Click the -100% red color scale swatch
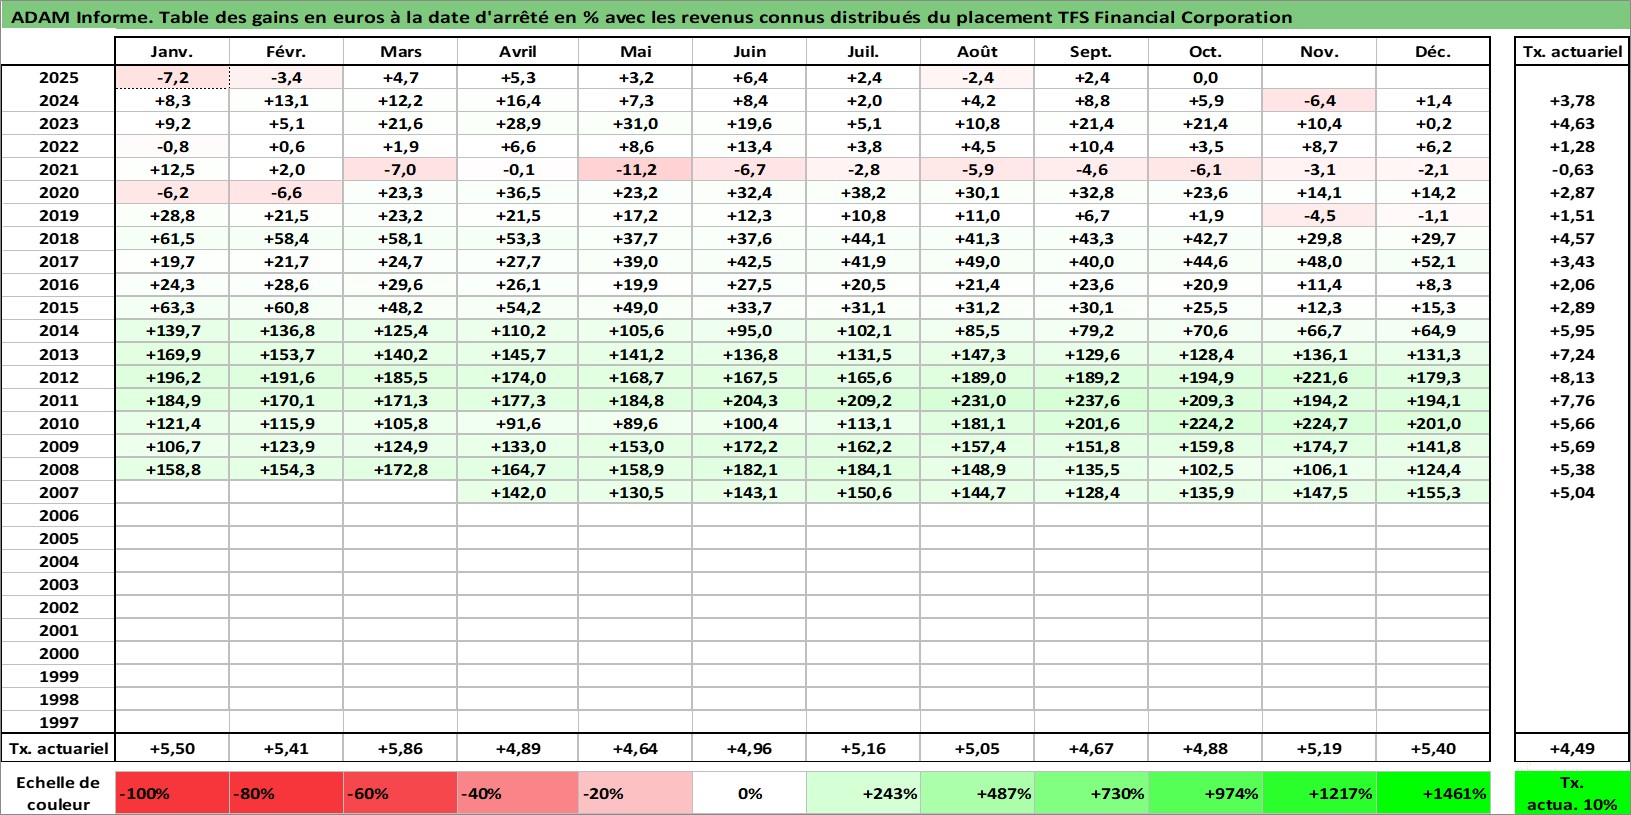Image resolution: width=1631 pixels, height=815 pixels. pos(172,792)
